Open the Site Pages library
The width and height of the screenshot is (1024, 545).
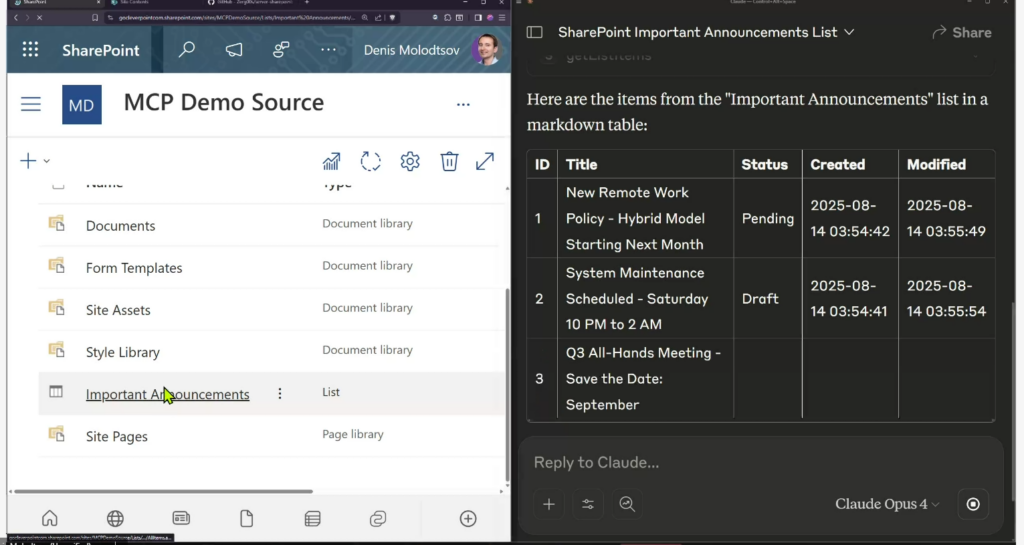[x=116, y=437]
